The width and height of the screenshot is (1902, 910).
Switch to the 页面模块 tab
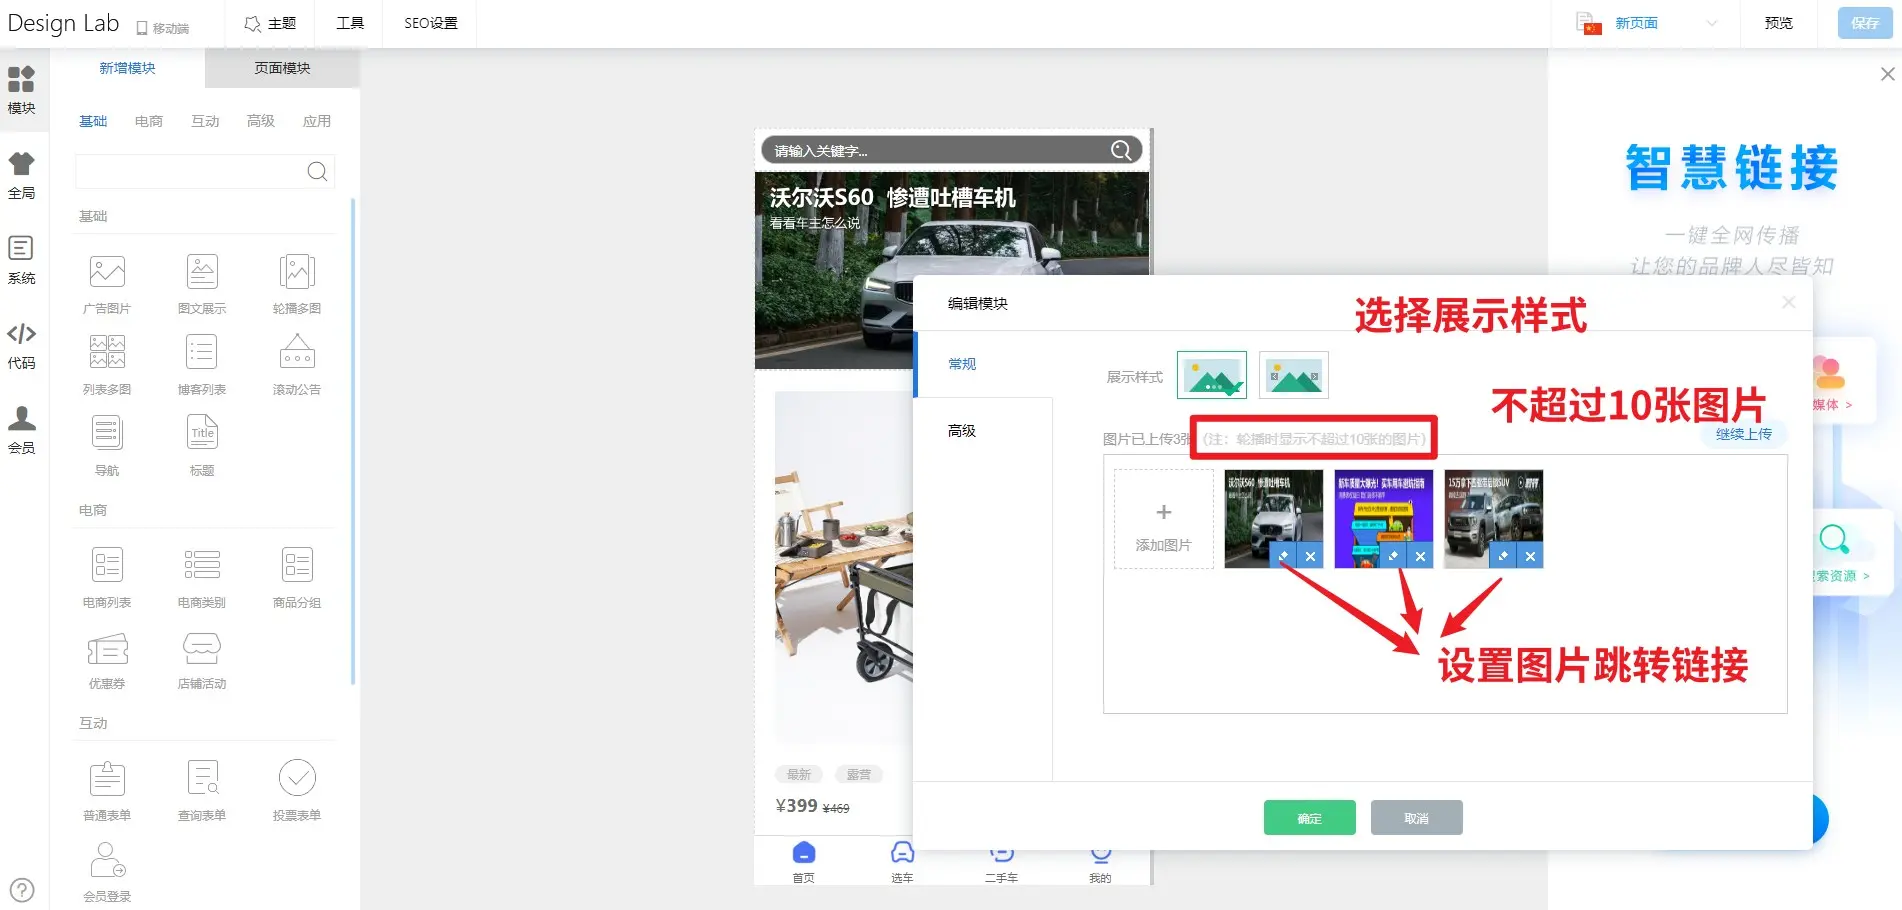pyautogui.click(x=282, y=68)
